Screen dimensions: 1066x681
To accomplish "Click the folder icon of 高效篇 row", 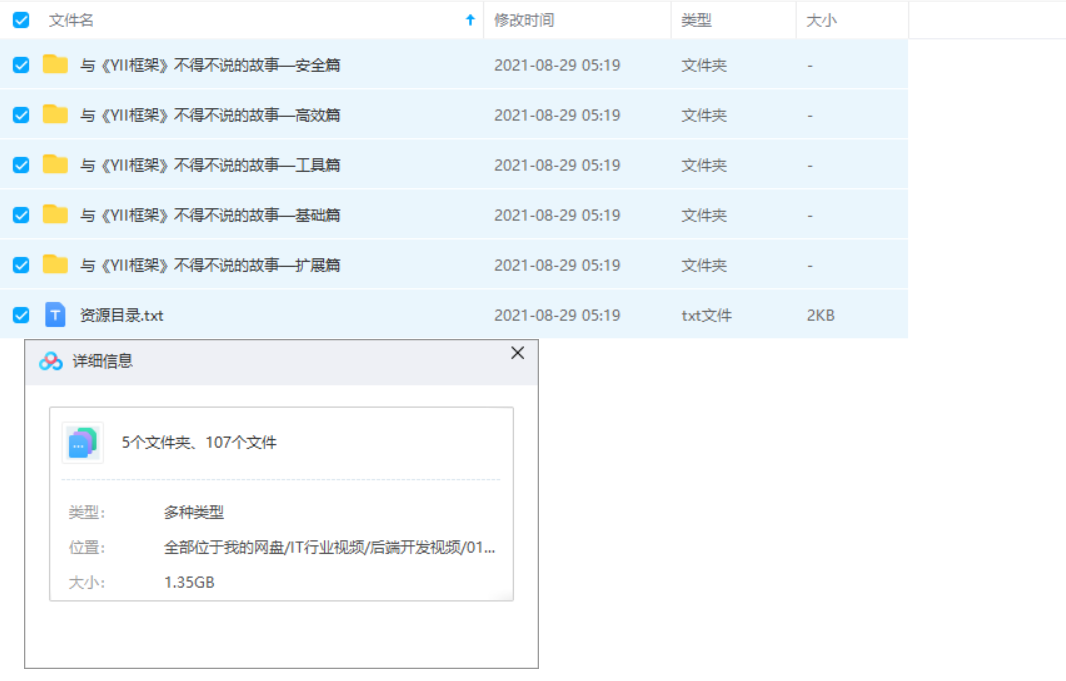I will (55, 114).
